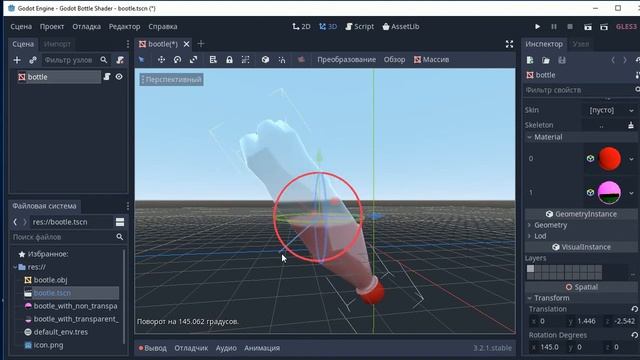This screenshot has width=640, height=360.
Task: Click red material 0 preview
Action: coord(609,159)
